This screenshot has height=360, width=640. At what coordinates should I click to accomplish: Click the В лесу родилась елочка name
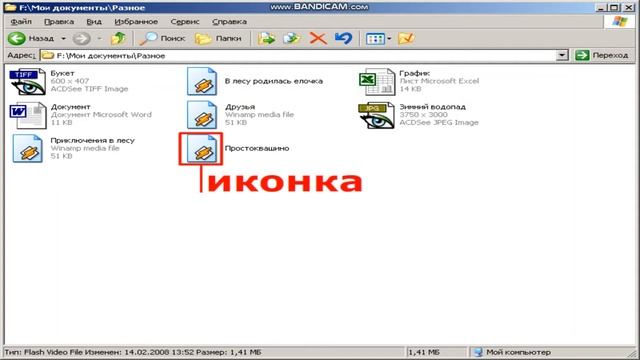click(274, 81)
